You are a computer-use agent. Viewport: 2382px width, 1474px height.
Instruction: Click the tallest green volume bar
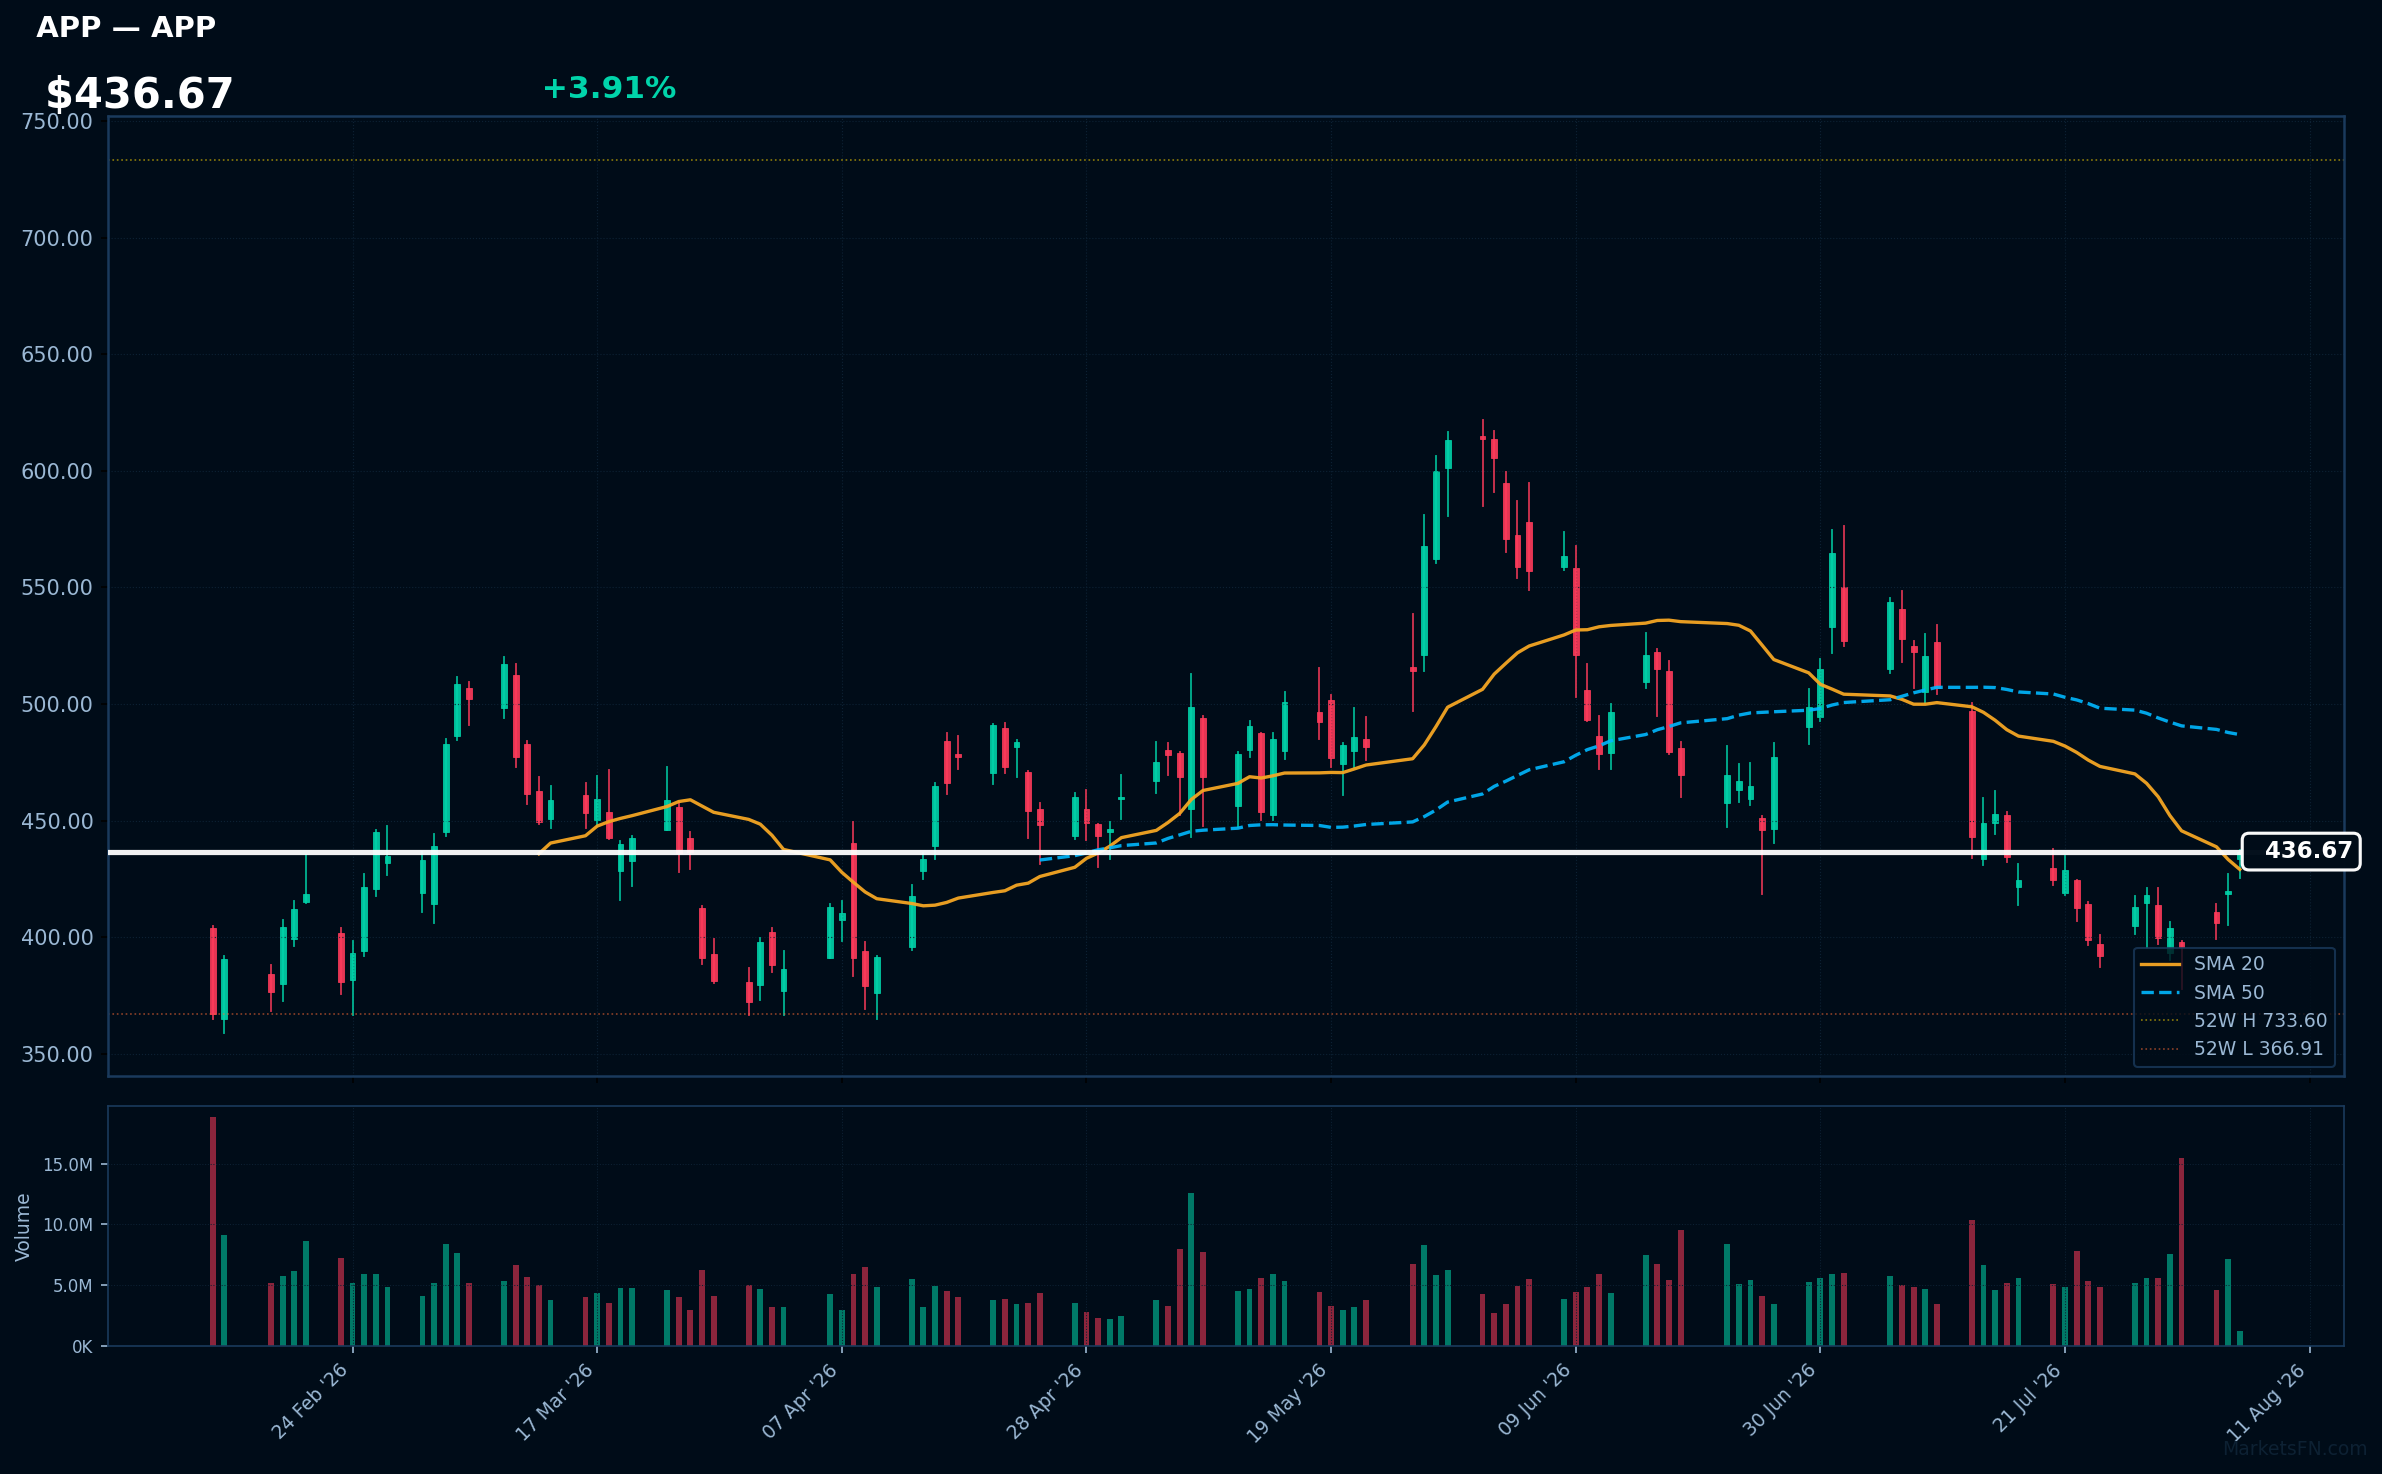[x=1191, y=1269]
